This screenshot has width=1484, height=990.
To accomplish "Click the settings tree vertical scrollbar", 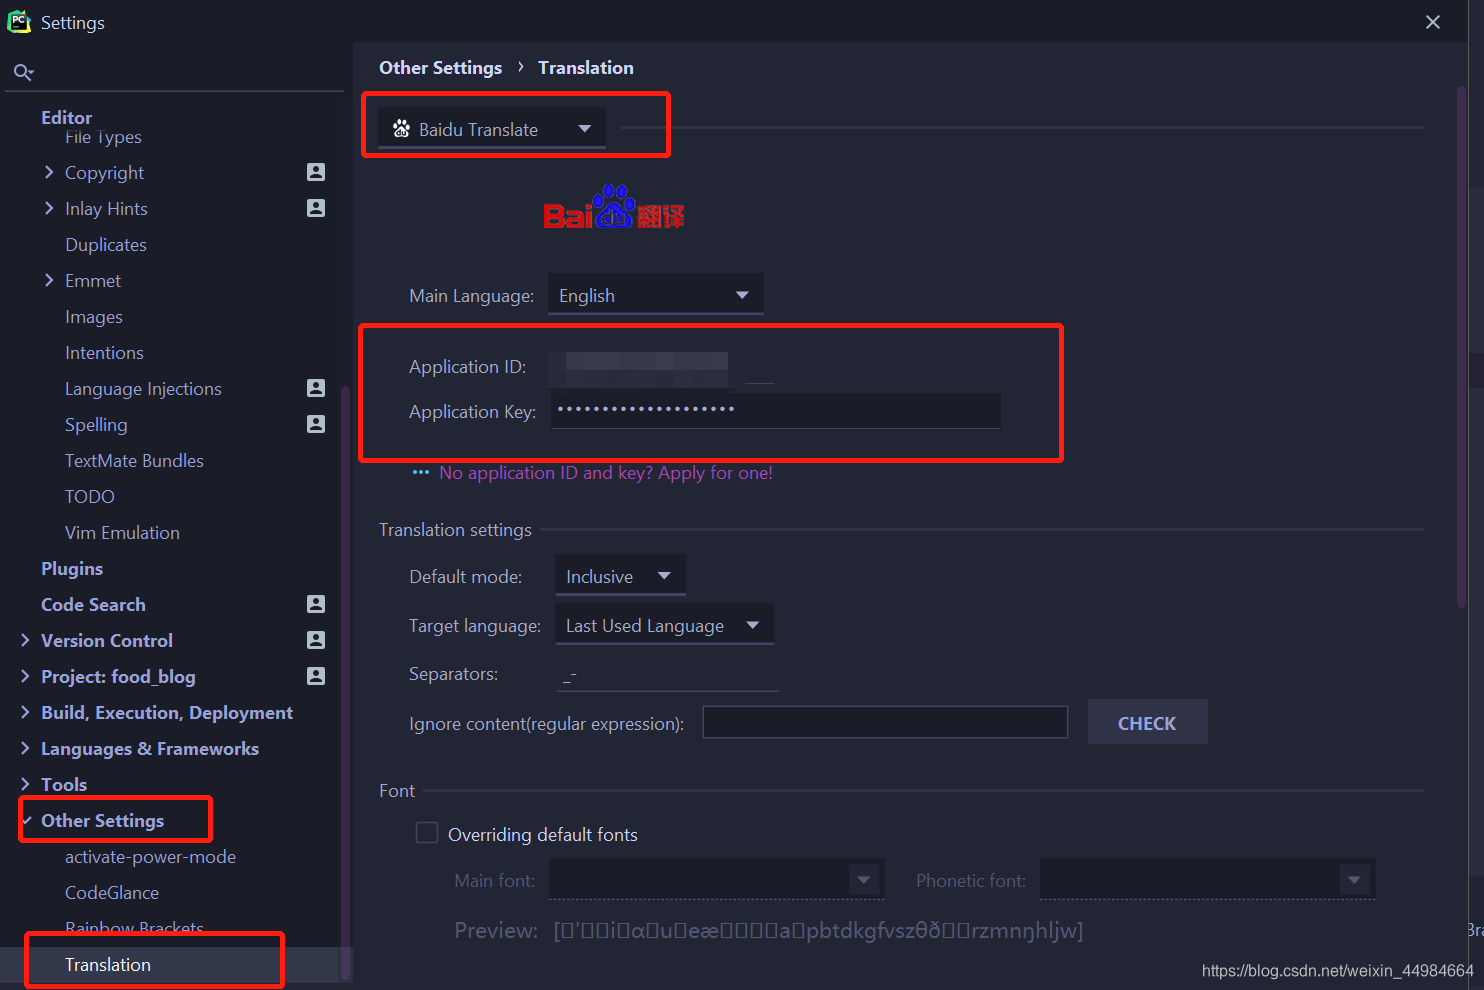I will point(346,682).
